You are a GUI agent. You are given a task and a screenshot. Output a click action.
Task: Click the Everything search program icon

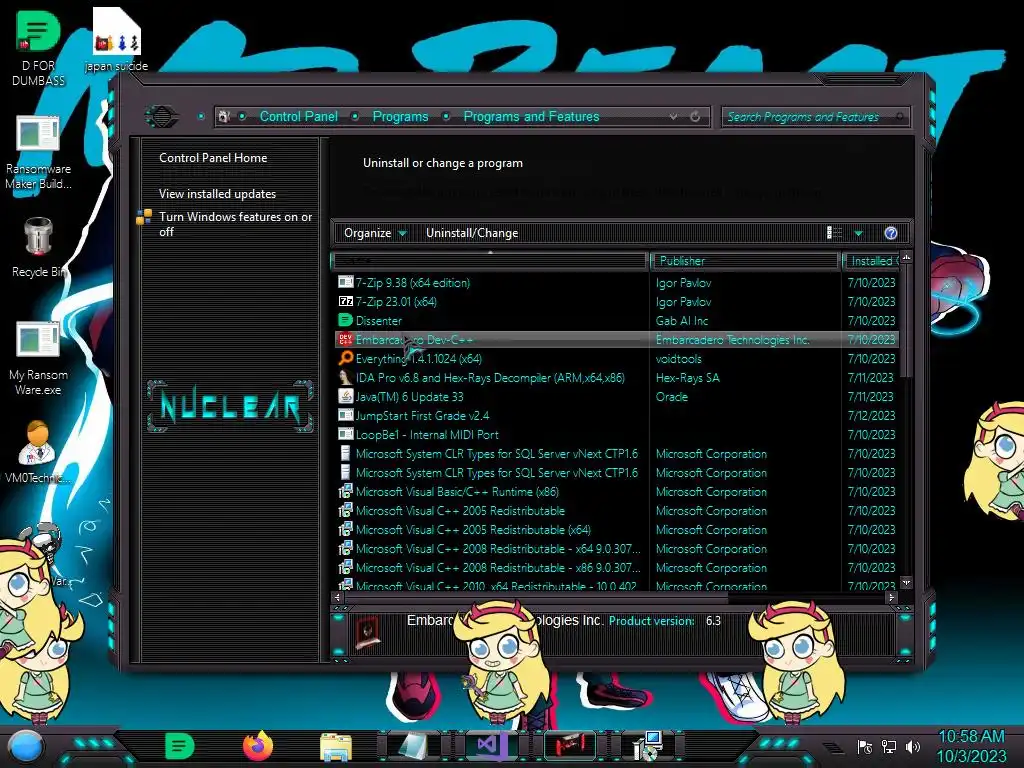point(345,359)
